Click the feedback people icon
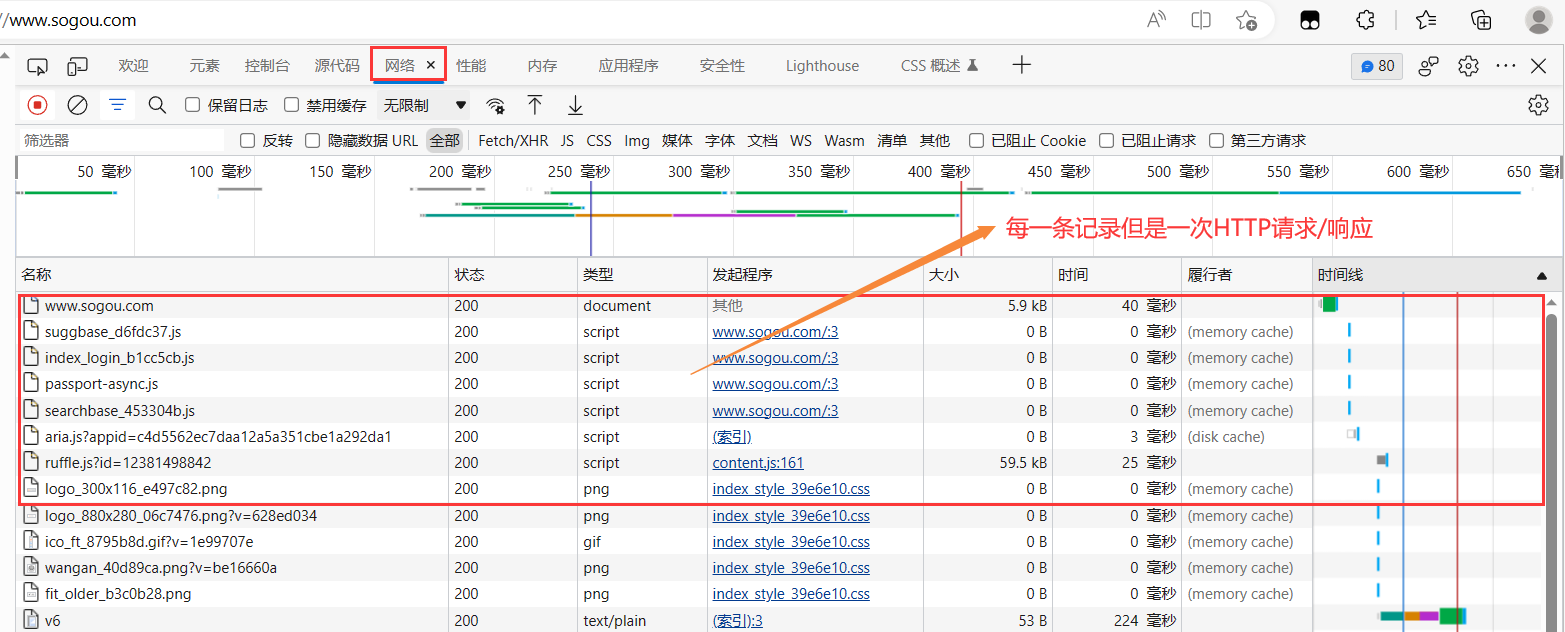 click(x=1429, y=66)
